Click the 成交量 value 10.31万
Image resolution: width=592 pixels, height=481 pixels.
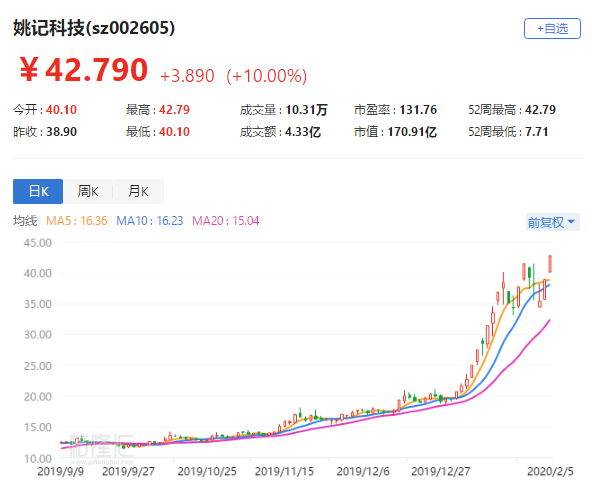click(306, 110)
